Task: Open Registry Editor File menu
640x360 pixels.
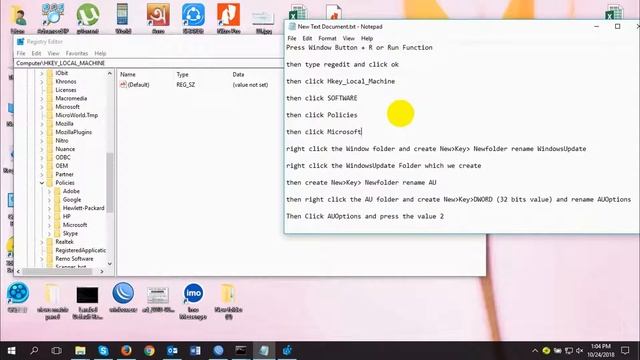Action: point(21,53)
